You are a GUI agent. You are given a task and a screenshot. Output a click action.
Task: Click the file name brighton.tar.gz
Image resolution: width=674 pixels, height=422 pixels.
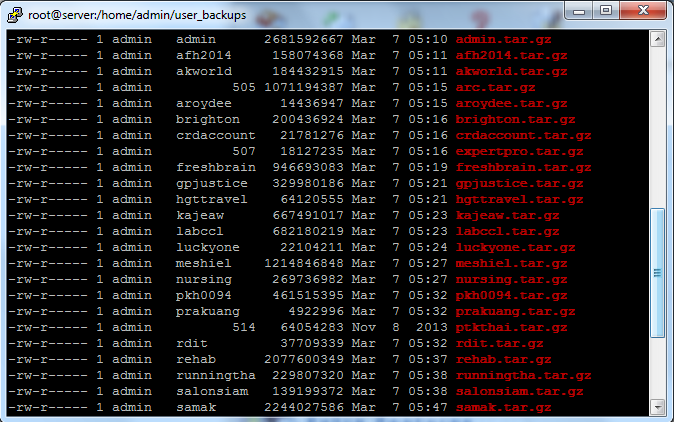(515, 119)
